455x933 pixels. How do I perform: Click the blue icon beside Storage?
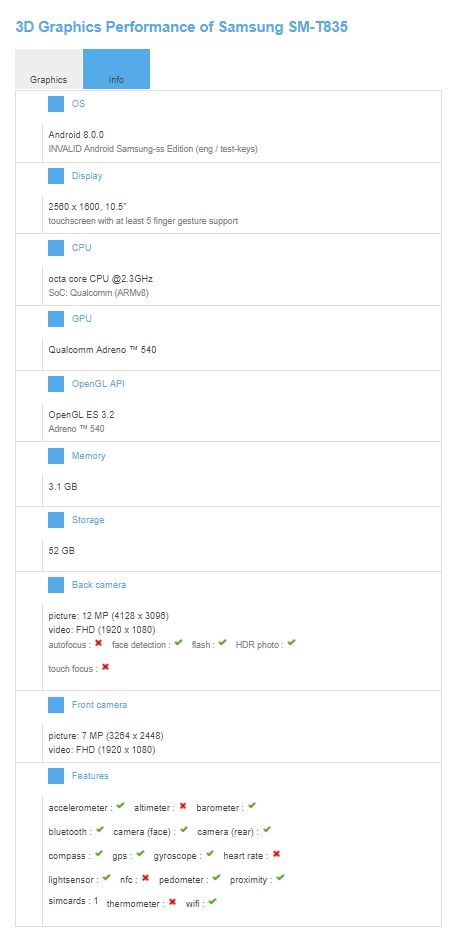[56, 520]
